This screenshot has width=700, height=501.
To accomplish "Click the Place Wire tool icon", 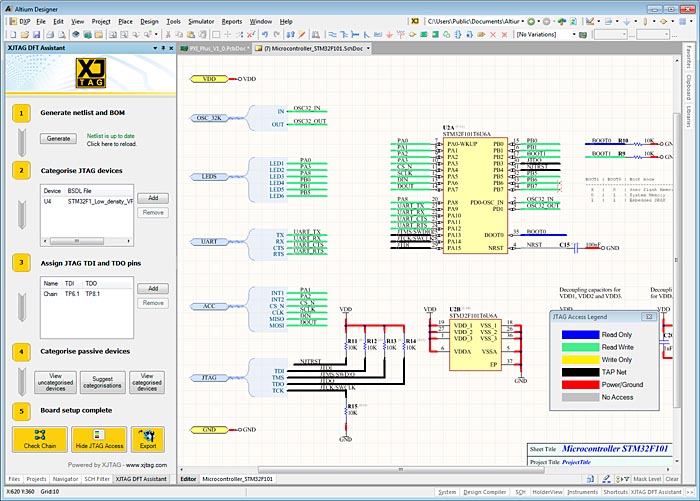I will pos(333,34).
